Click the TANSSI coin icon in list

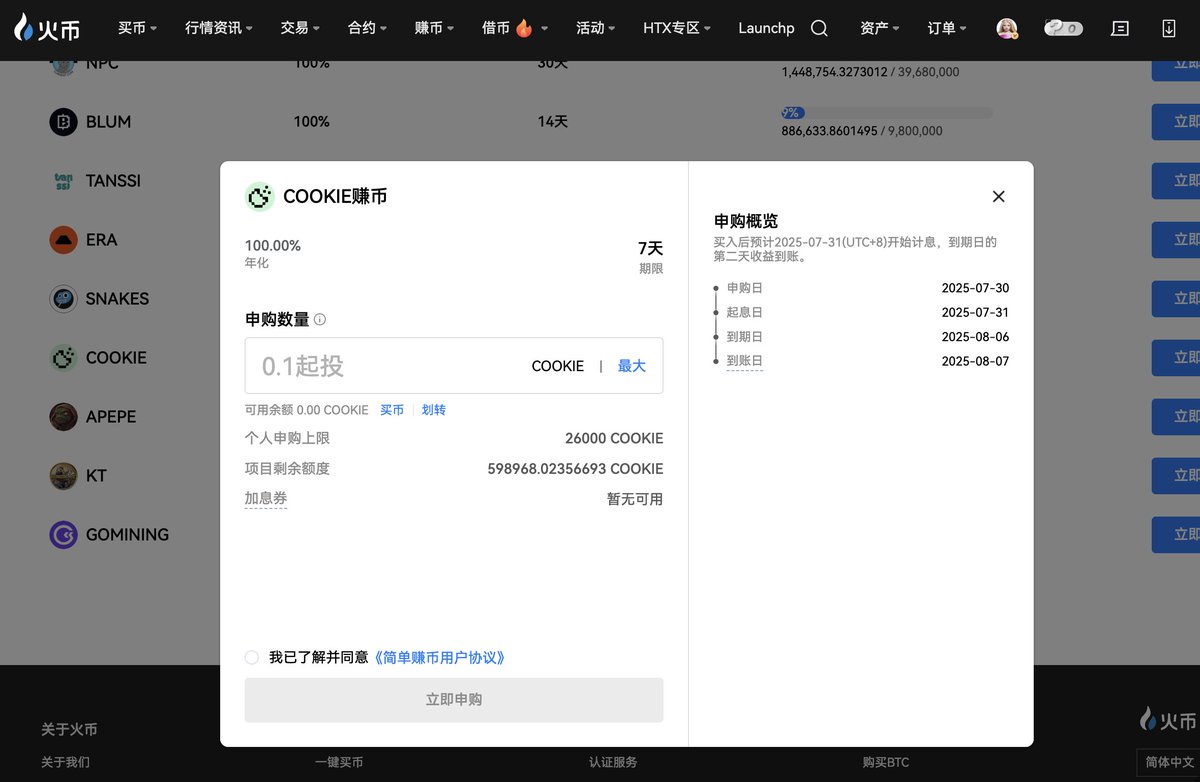click(x=63, y=181)
